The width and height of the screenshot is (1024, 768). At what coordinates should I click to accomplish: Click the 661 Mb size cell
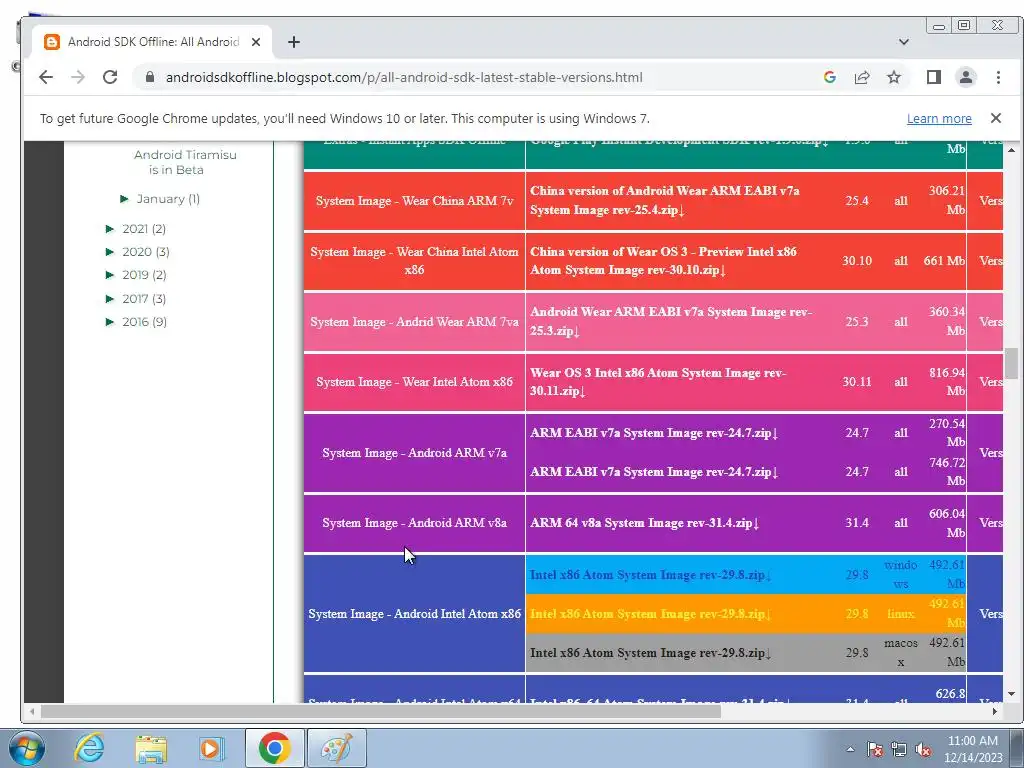(x=944, y=261)
